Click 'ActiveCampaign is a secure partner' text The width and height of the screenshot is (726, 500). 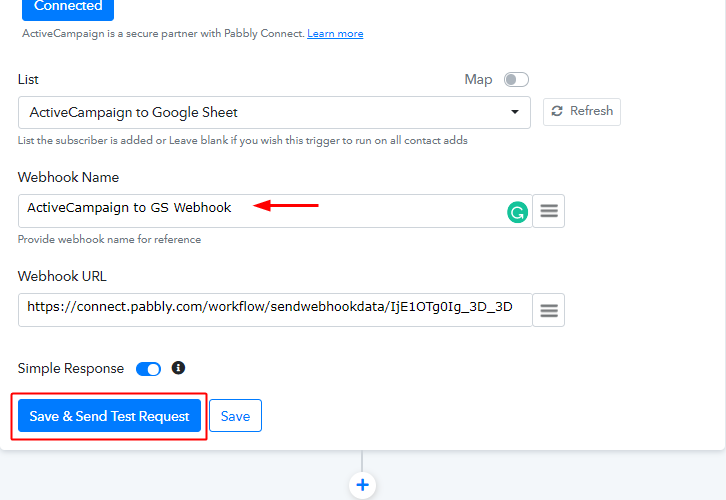coord(163,33)
